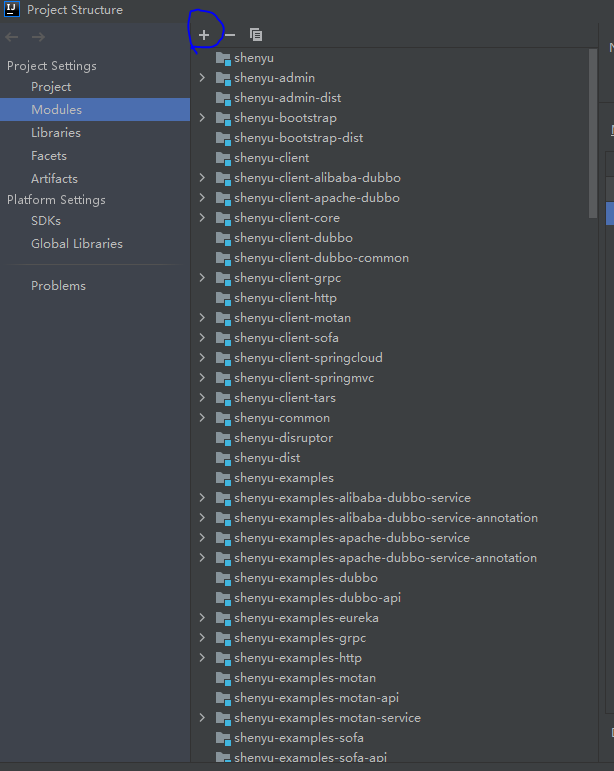Click the shenyu-examples-dubbo-api folder icon
Screen dimensions: 614x771
pyautogui.click(x=223, y=598)
